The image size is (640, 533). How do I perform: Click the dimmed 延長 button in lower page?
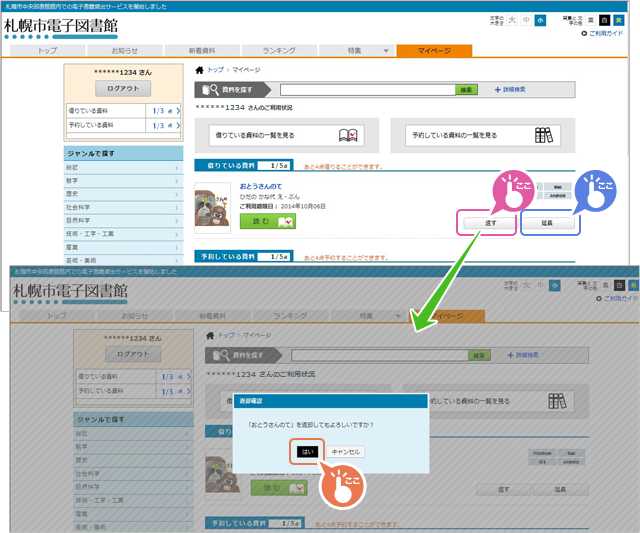(560, 490)
